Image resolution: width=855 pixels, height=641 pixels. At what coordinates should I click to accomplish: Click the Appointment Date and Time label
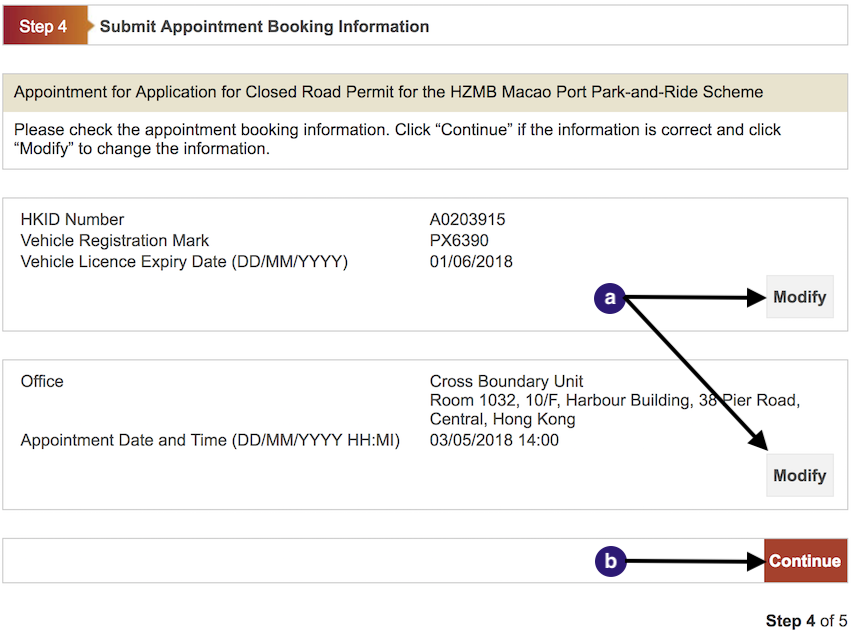point(210,440)
